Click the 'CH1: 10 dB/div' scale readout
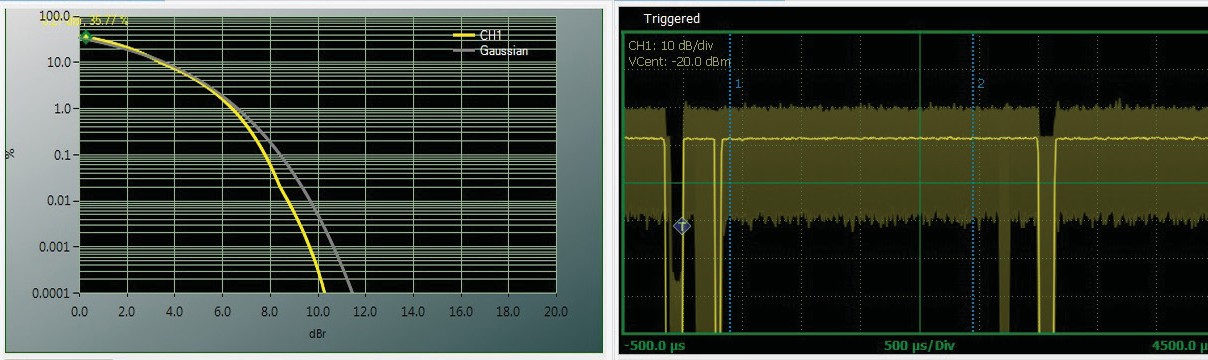1208x360 pixels. point(670,46)
